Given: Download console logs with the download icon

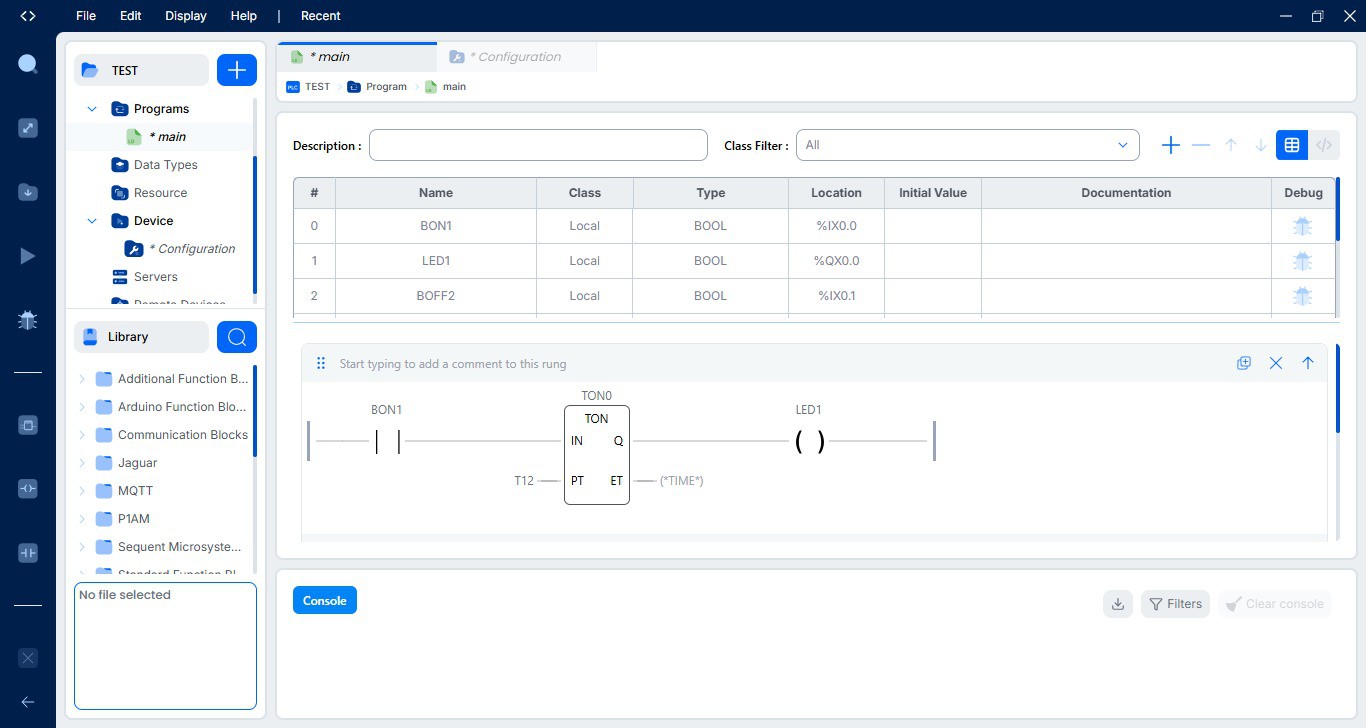Looking at the screenshot, I should click(1118, 604).
